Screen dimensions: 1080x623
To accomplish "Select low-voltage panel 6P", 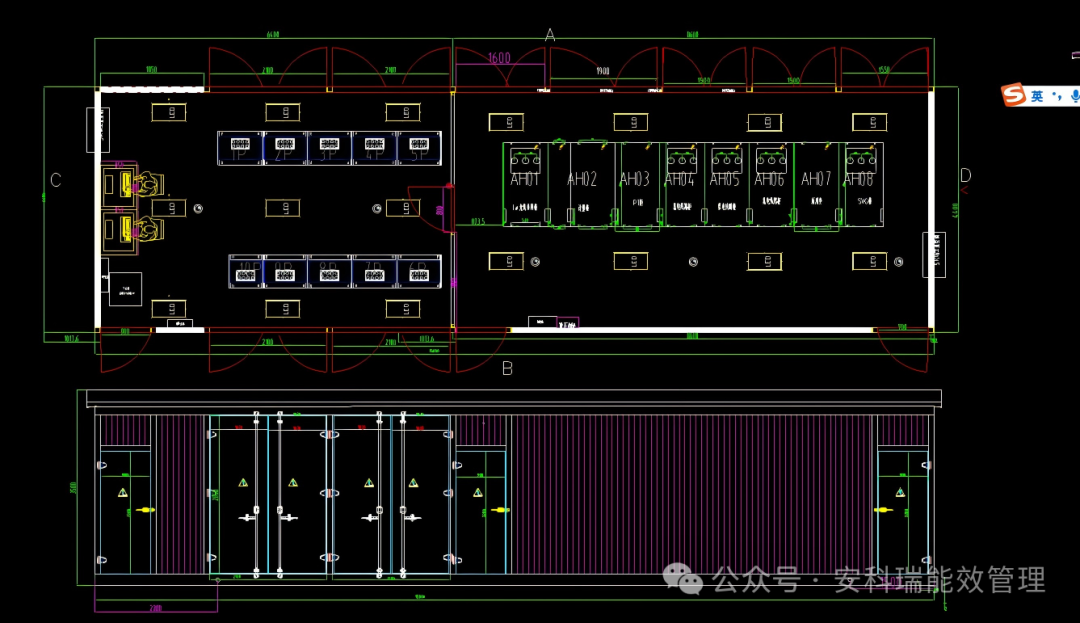I will click(419, 271).
